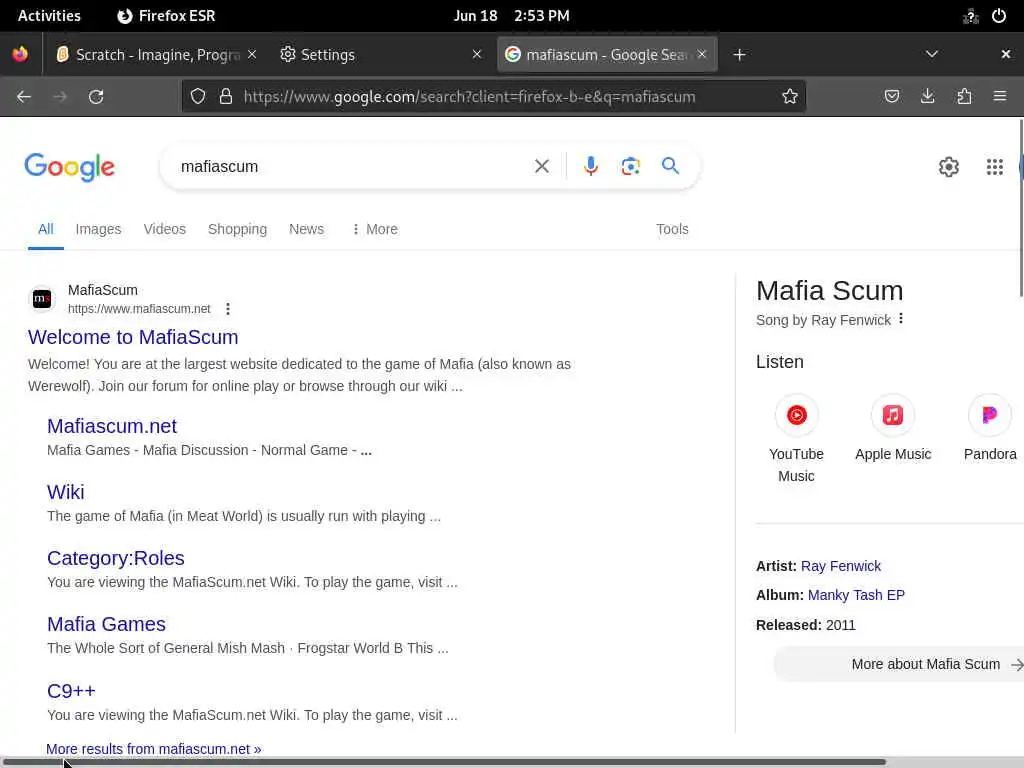Viewport: 1024px width, 768px height.
Task: Open the Wiki sitelink
Action: pos(65,492)
